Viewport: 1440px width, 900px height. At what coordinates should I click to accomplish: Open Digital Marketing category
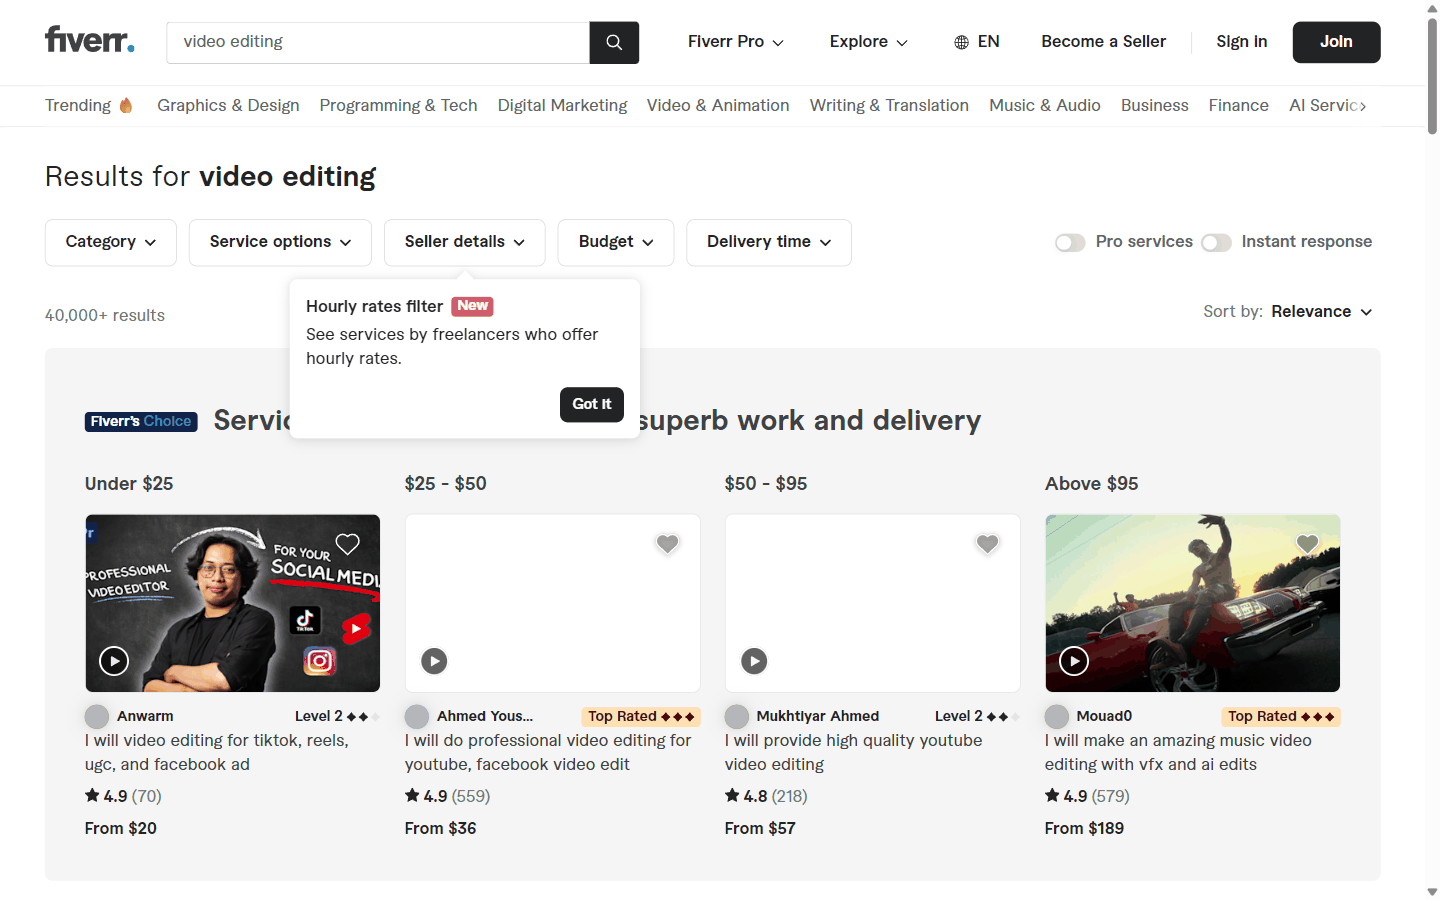coord(562,106)
